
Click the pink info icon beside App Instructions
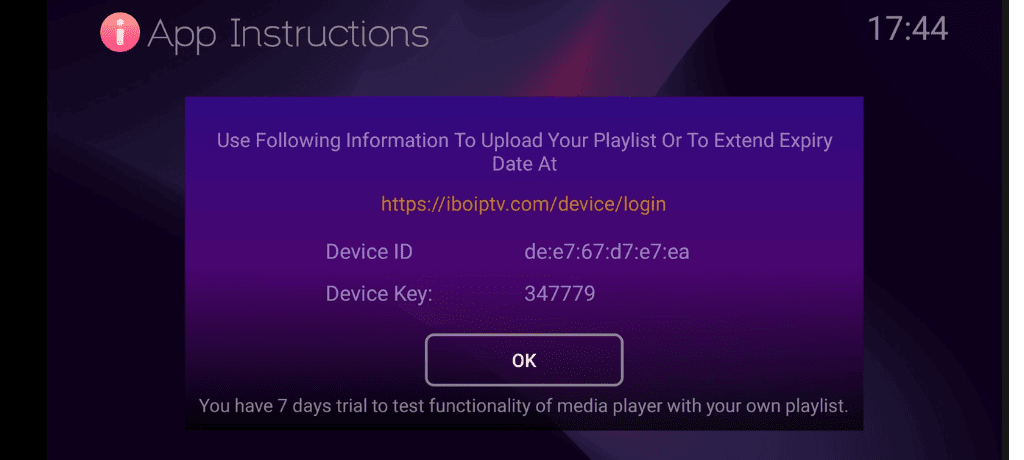120,34
